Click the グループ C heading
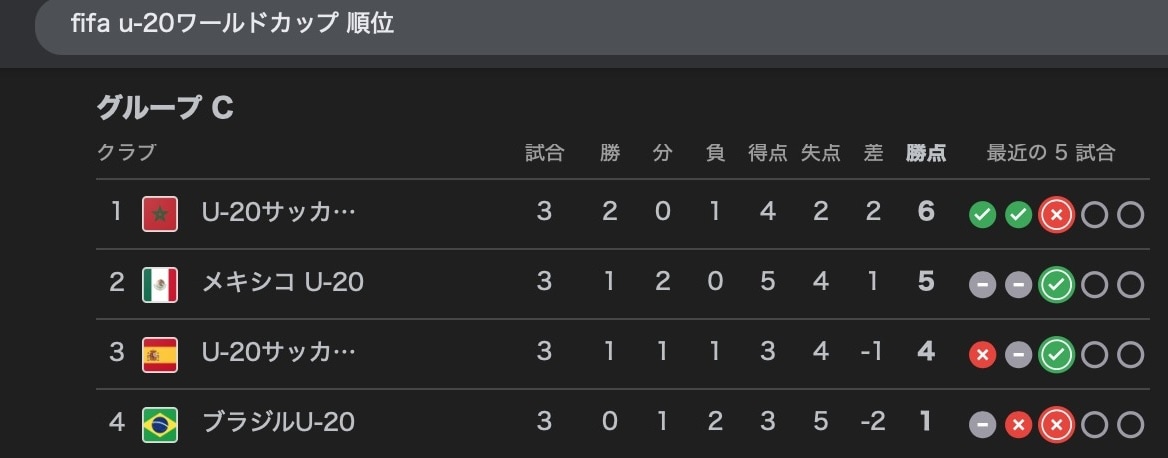 coord(165,108)
